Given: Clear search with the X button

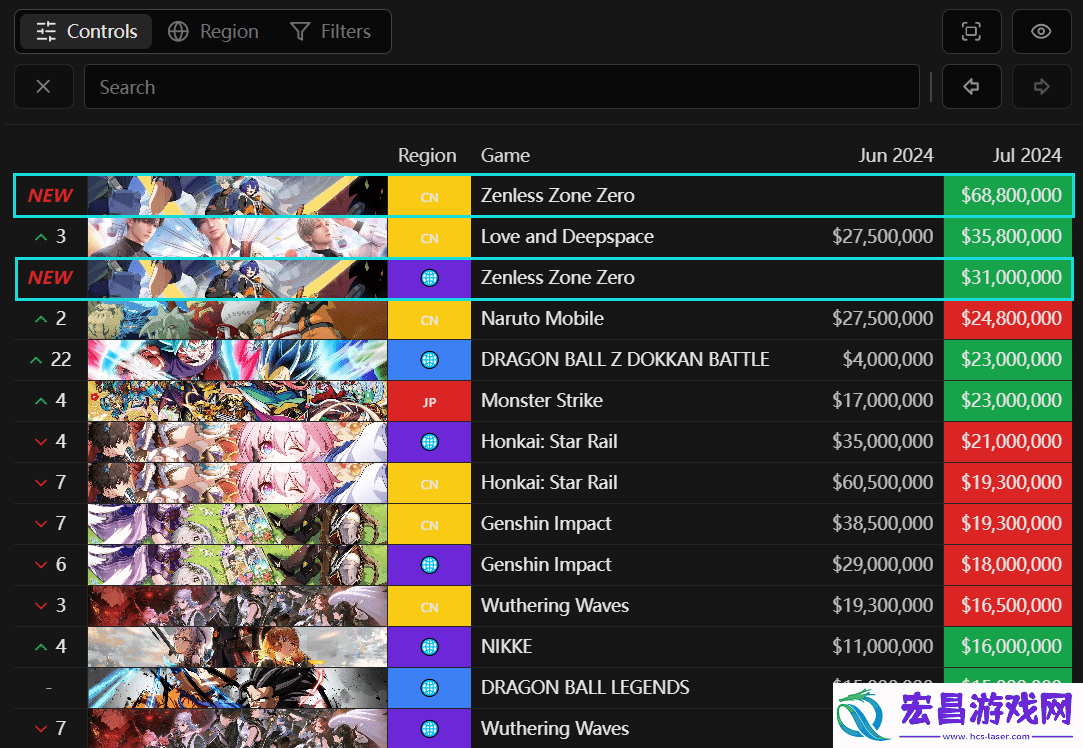Looking at the screenshot, I should 44,86.
